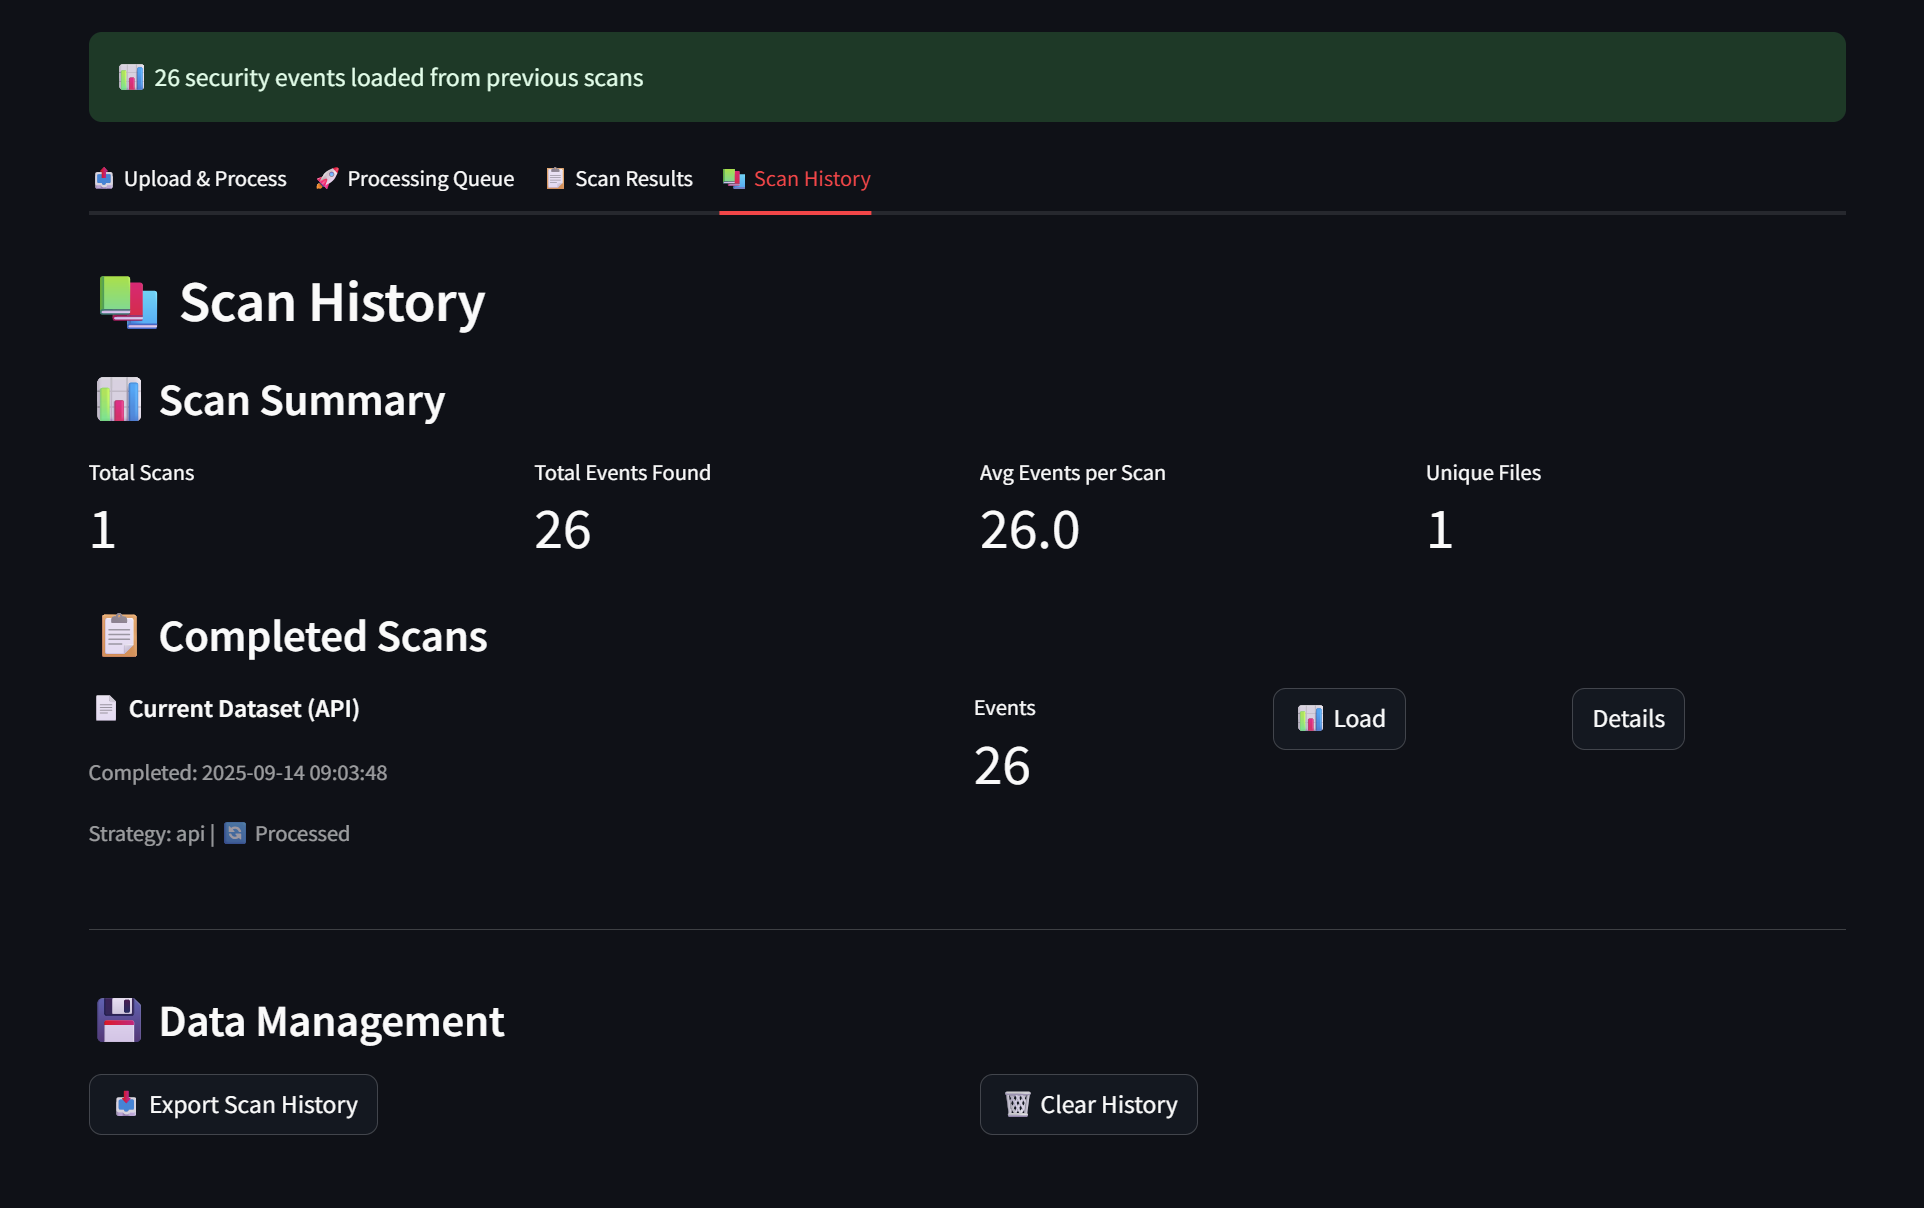The height and width of the screenshot is (1208, 1924).
Task: Switch to the Upload & Process tab
Action: click(191, 179)
